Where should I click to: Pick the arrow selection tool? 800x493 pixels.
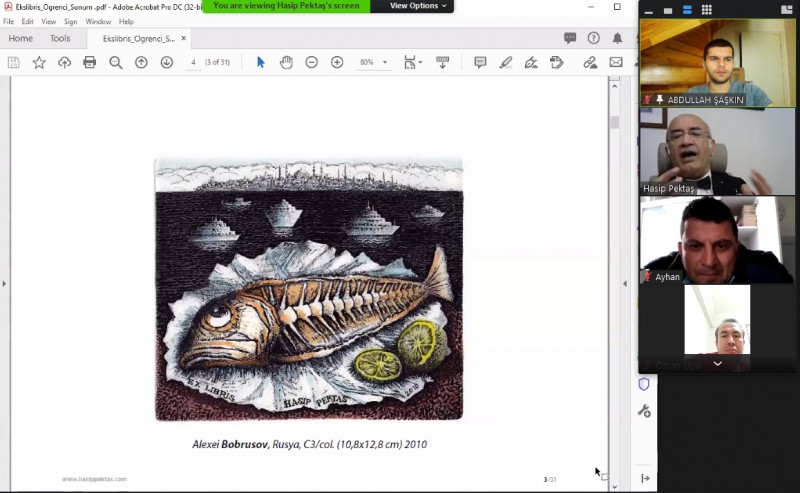coord(260,62)
